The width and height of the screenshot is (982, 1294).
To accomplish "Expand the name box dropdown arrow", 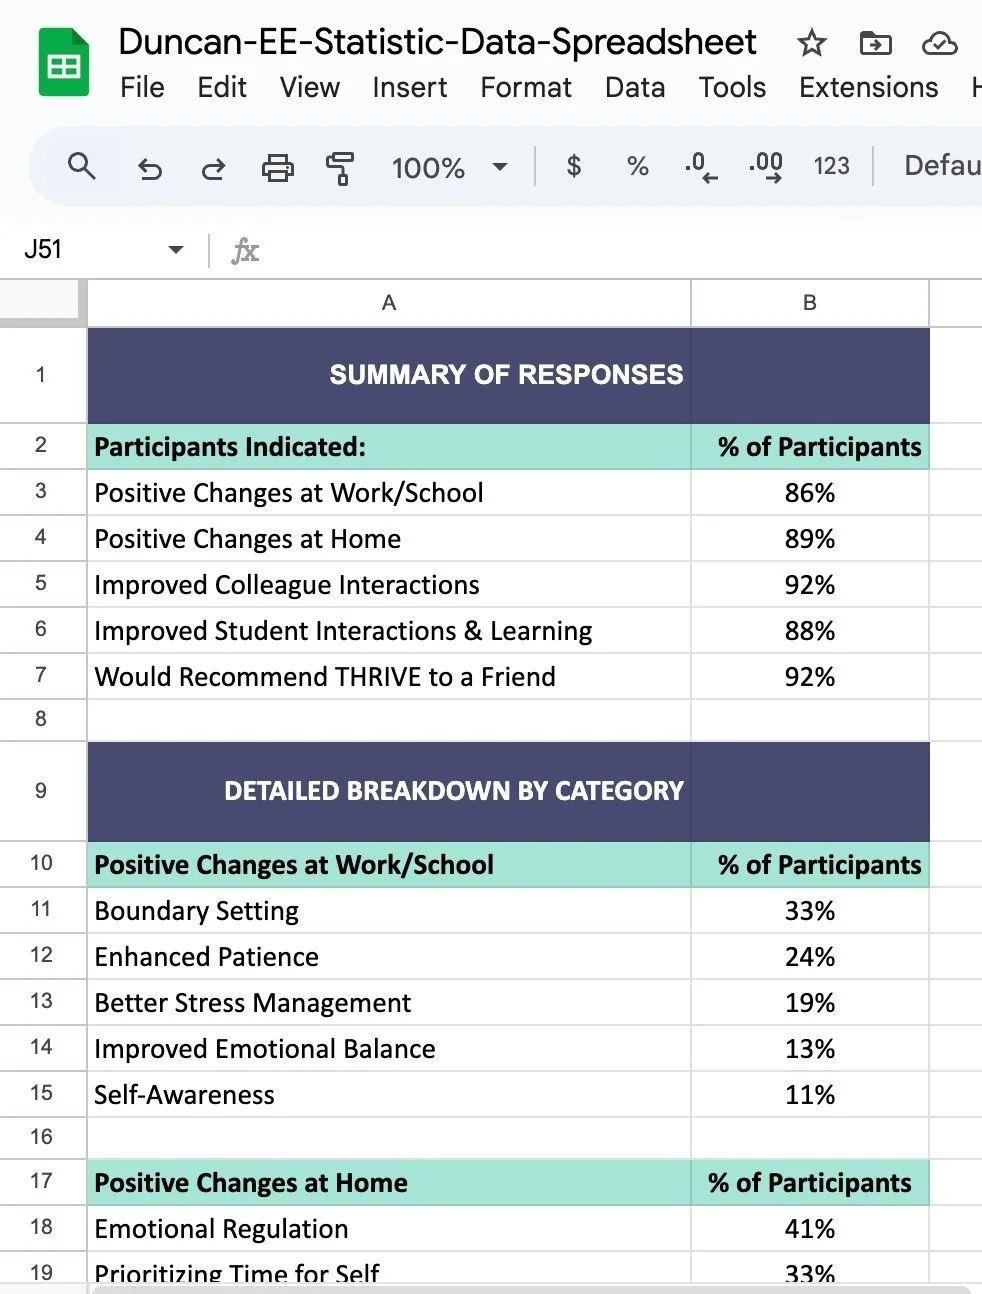I will tap(176, 249).
